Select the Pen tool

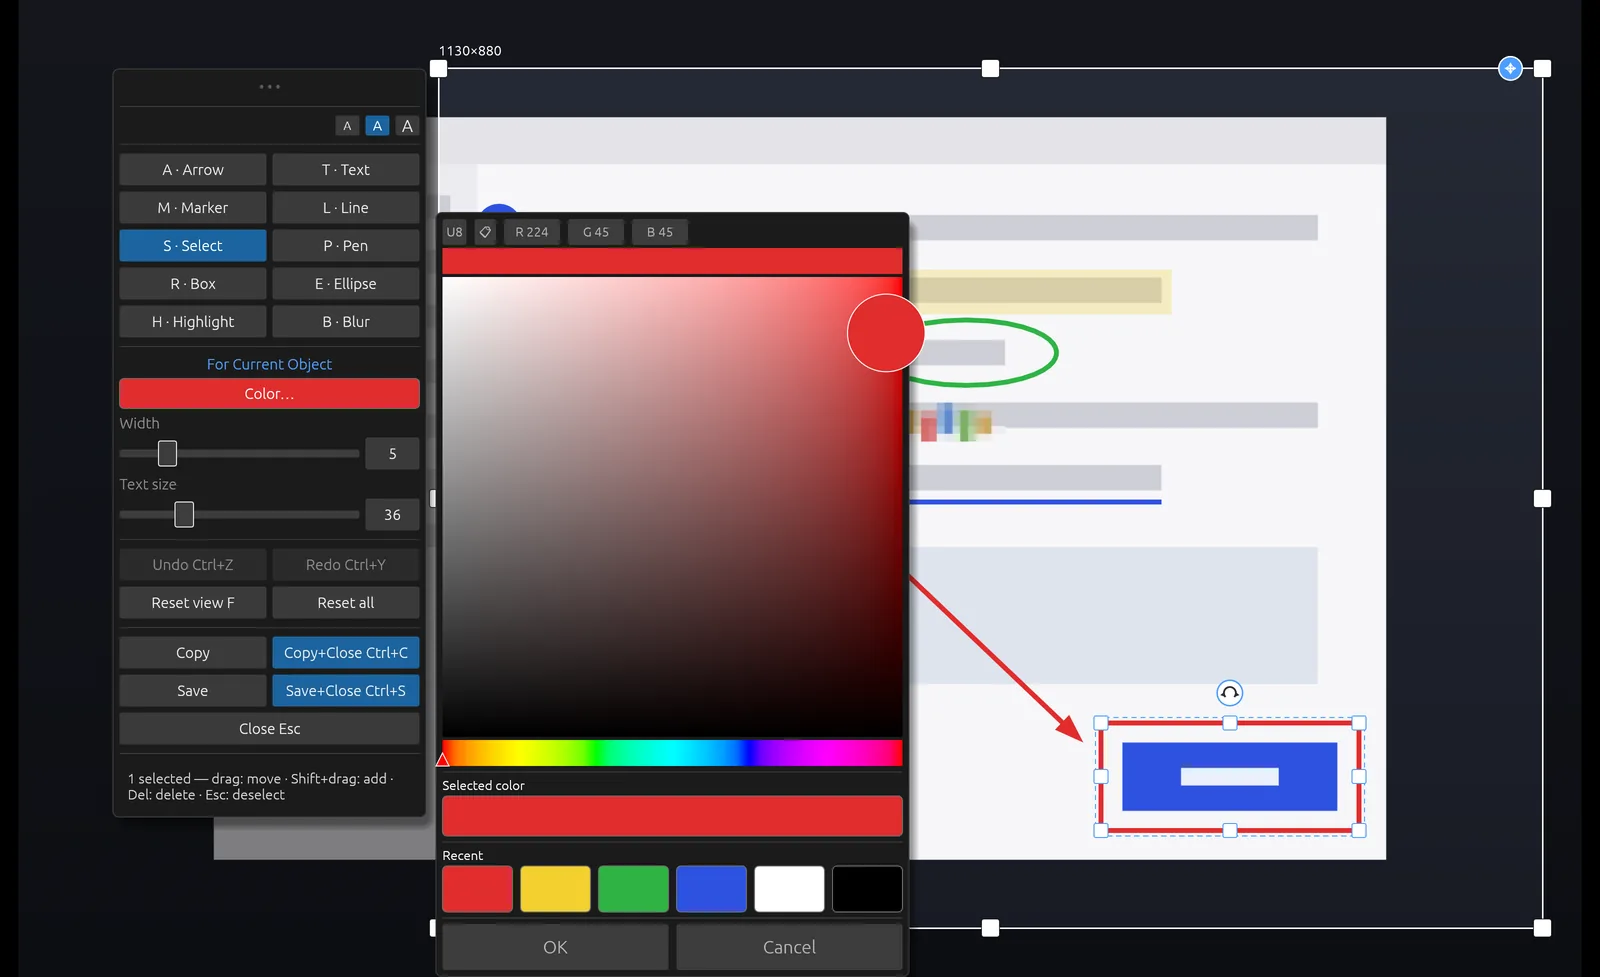(x=346, y=246)
